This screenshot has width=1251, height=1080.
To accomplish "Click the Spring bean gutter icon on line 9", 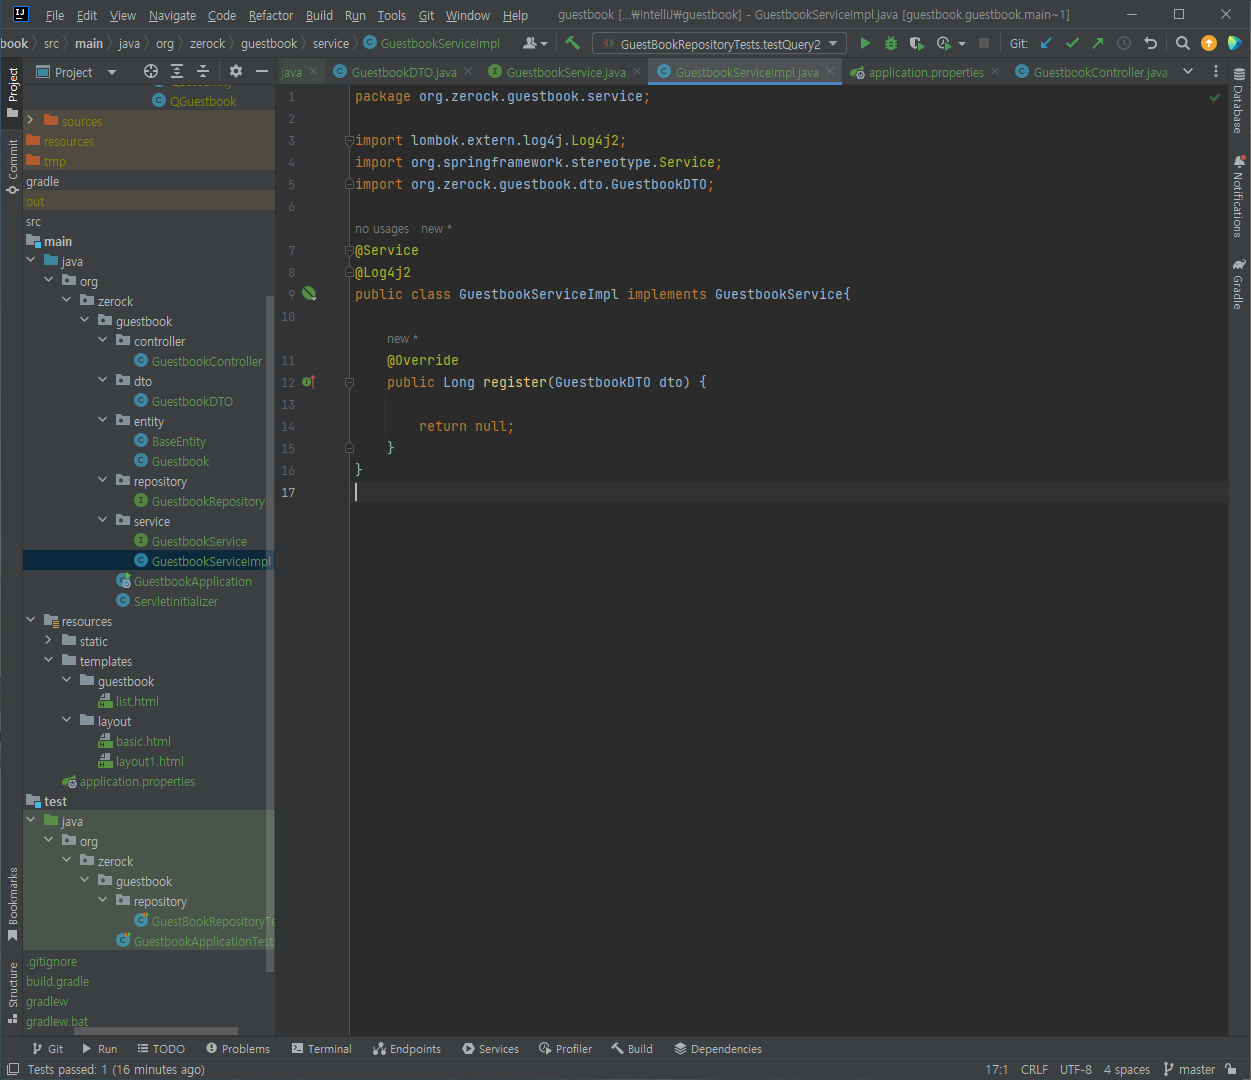I will click(x=309, y=294).
